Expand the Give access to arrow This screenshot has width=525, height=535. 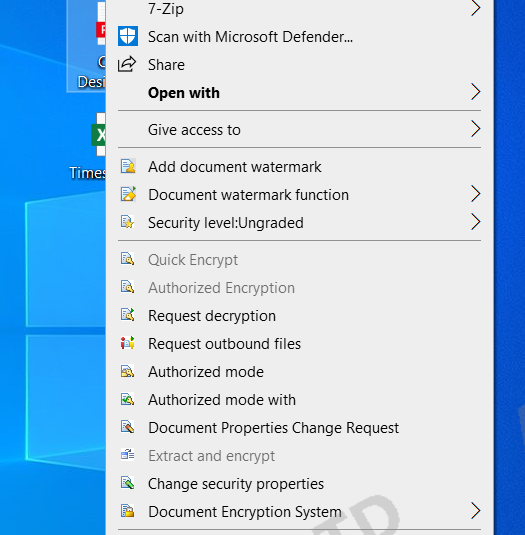point(476,129)
